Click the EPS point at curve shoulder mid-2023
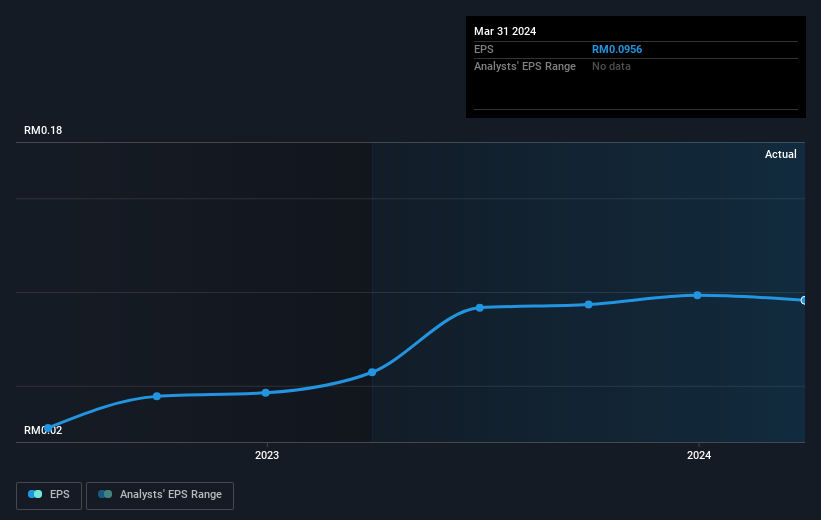Viewport: 821px width, 520px height. click(x=480, y=308)
